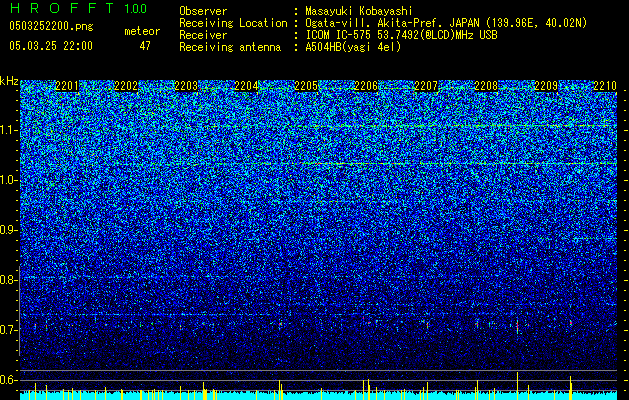Click the time marker 2206

coord(366,86)
